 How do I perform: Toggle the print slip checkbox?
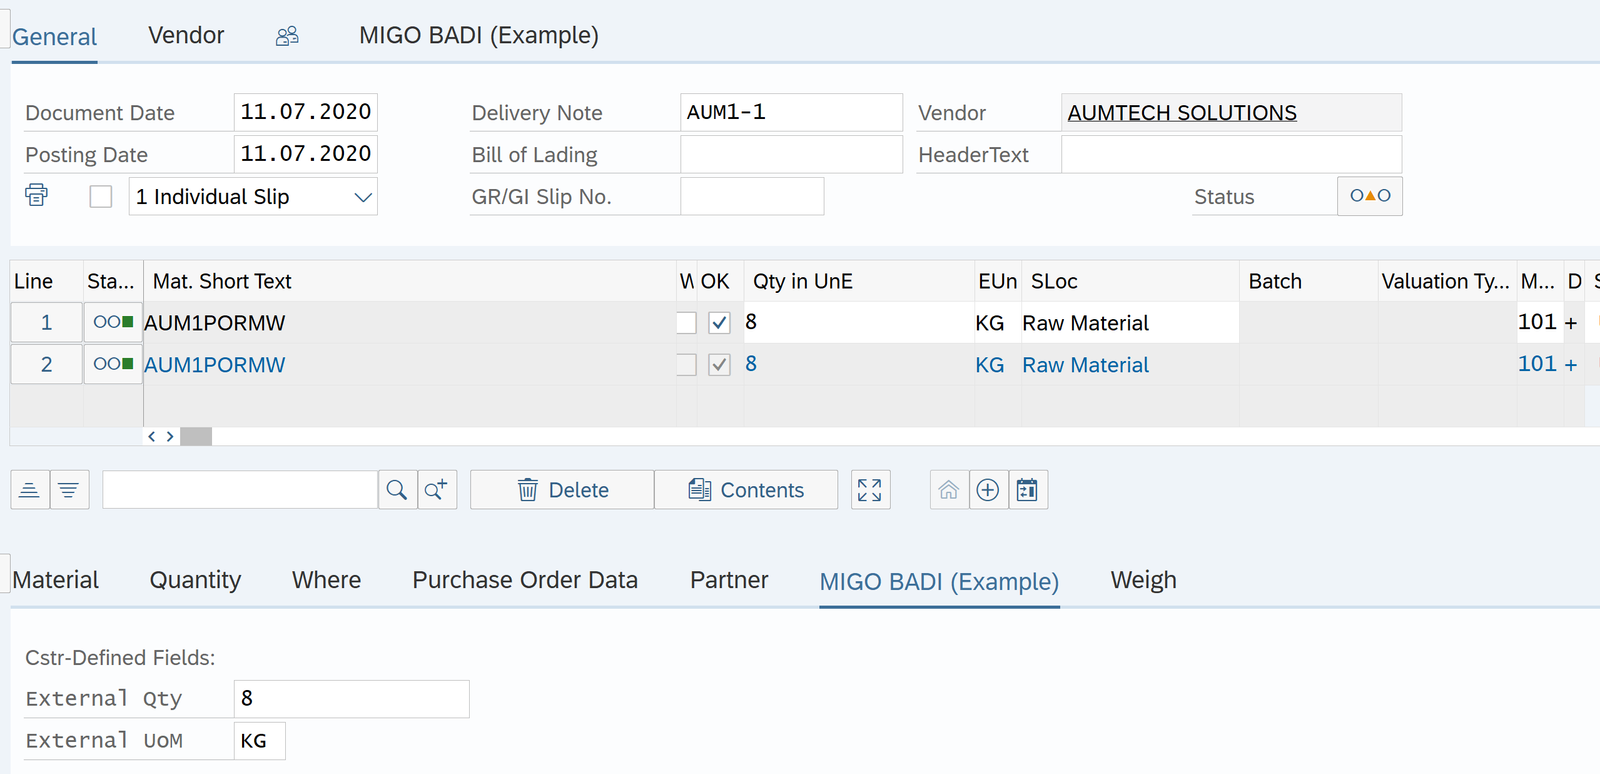[x=101, y=197]
